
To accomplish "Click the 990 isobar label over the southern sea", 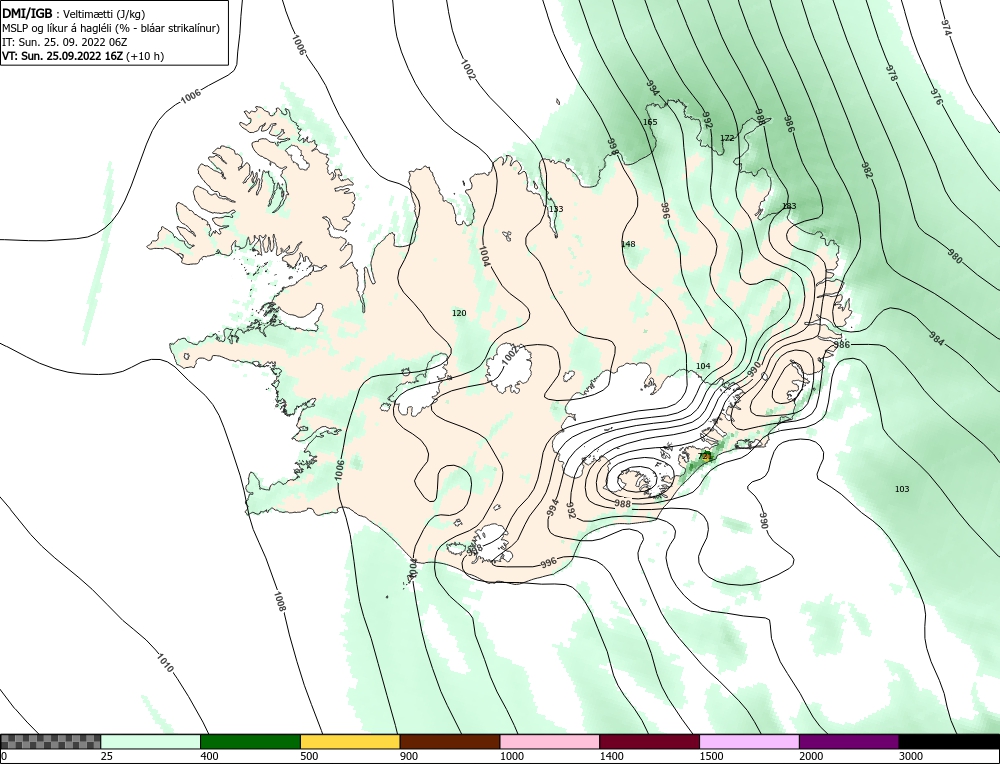I will click(765, 520).
